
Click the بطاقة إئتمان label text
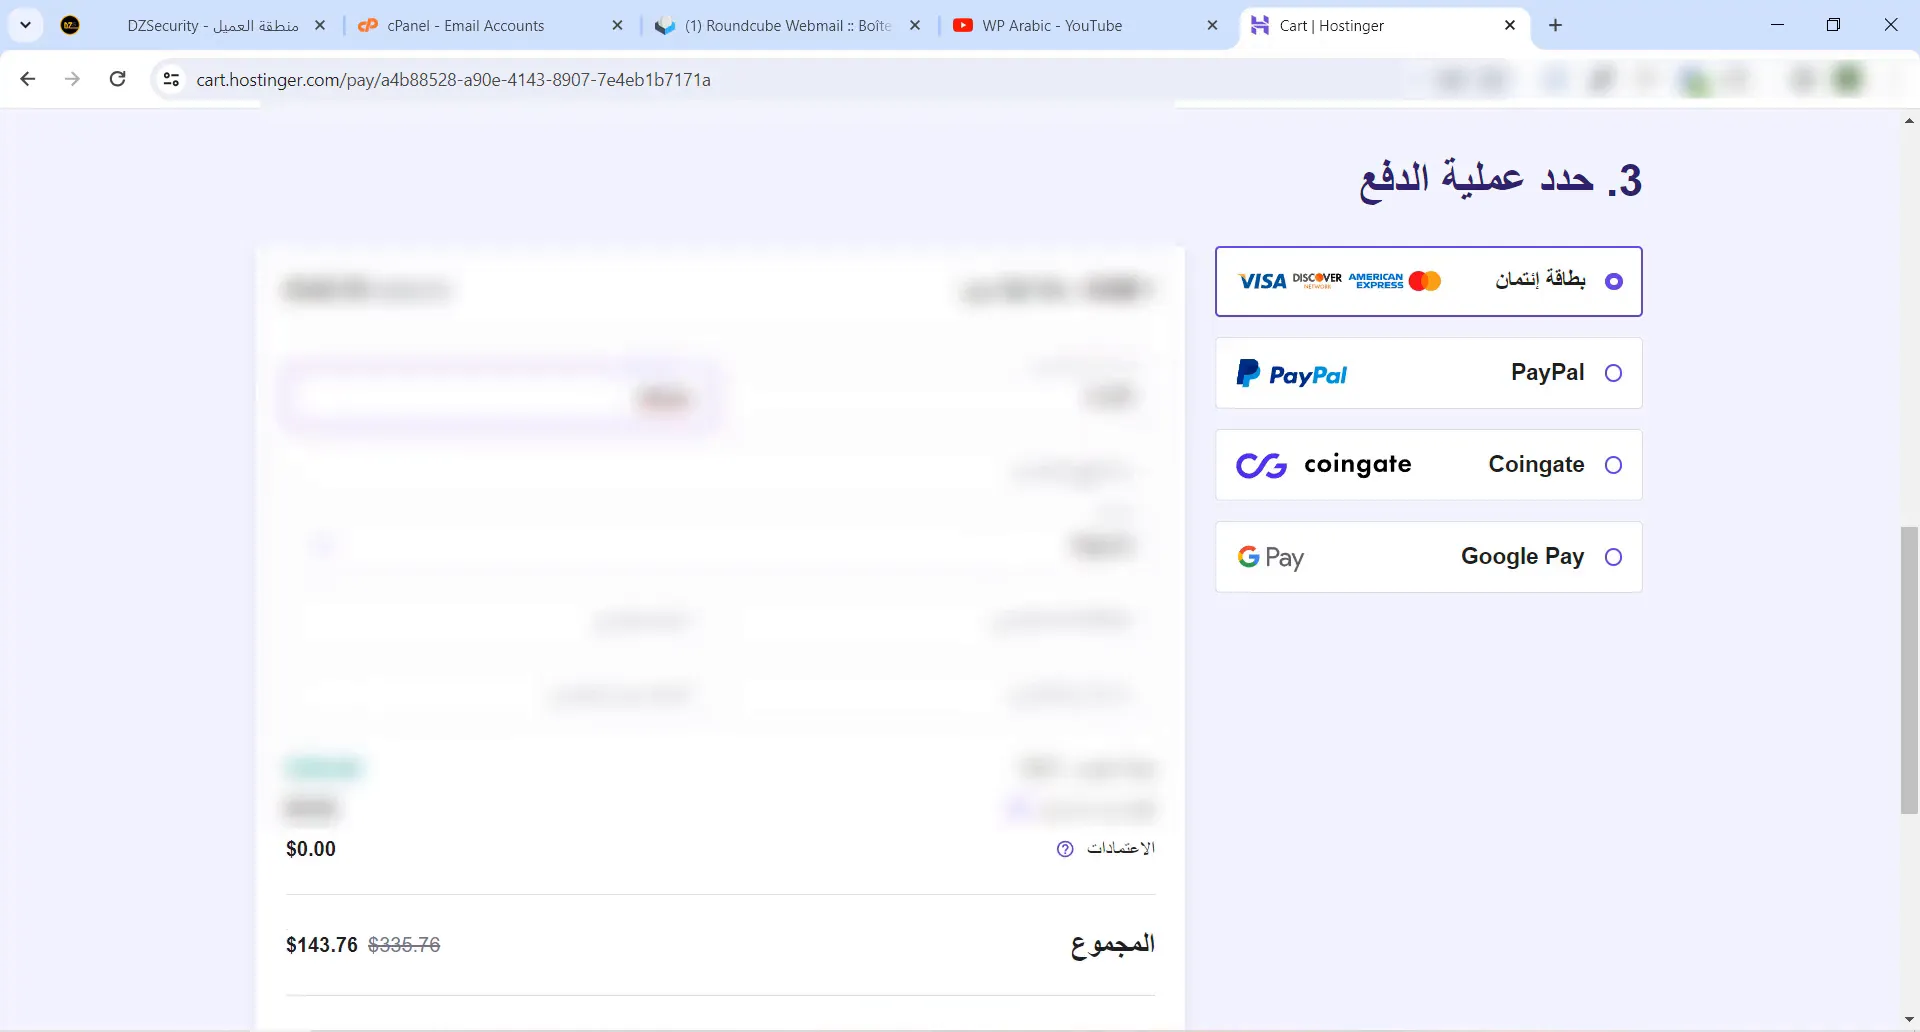coord(1540,280)
